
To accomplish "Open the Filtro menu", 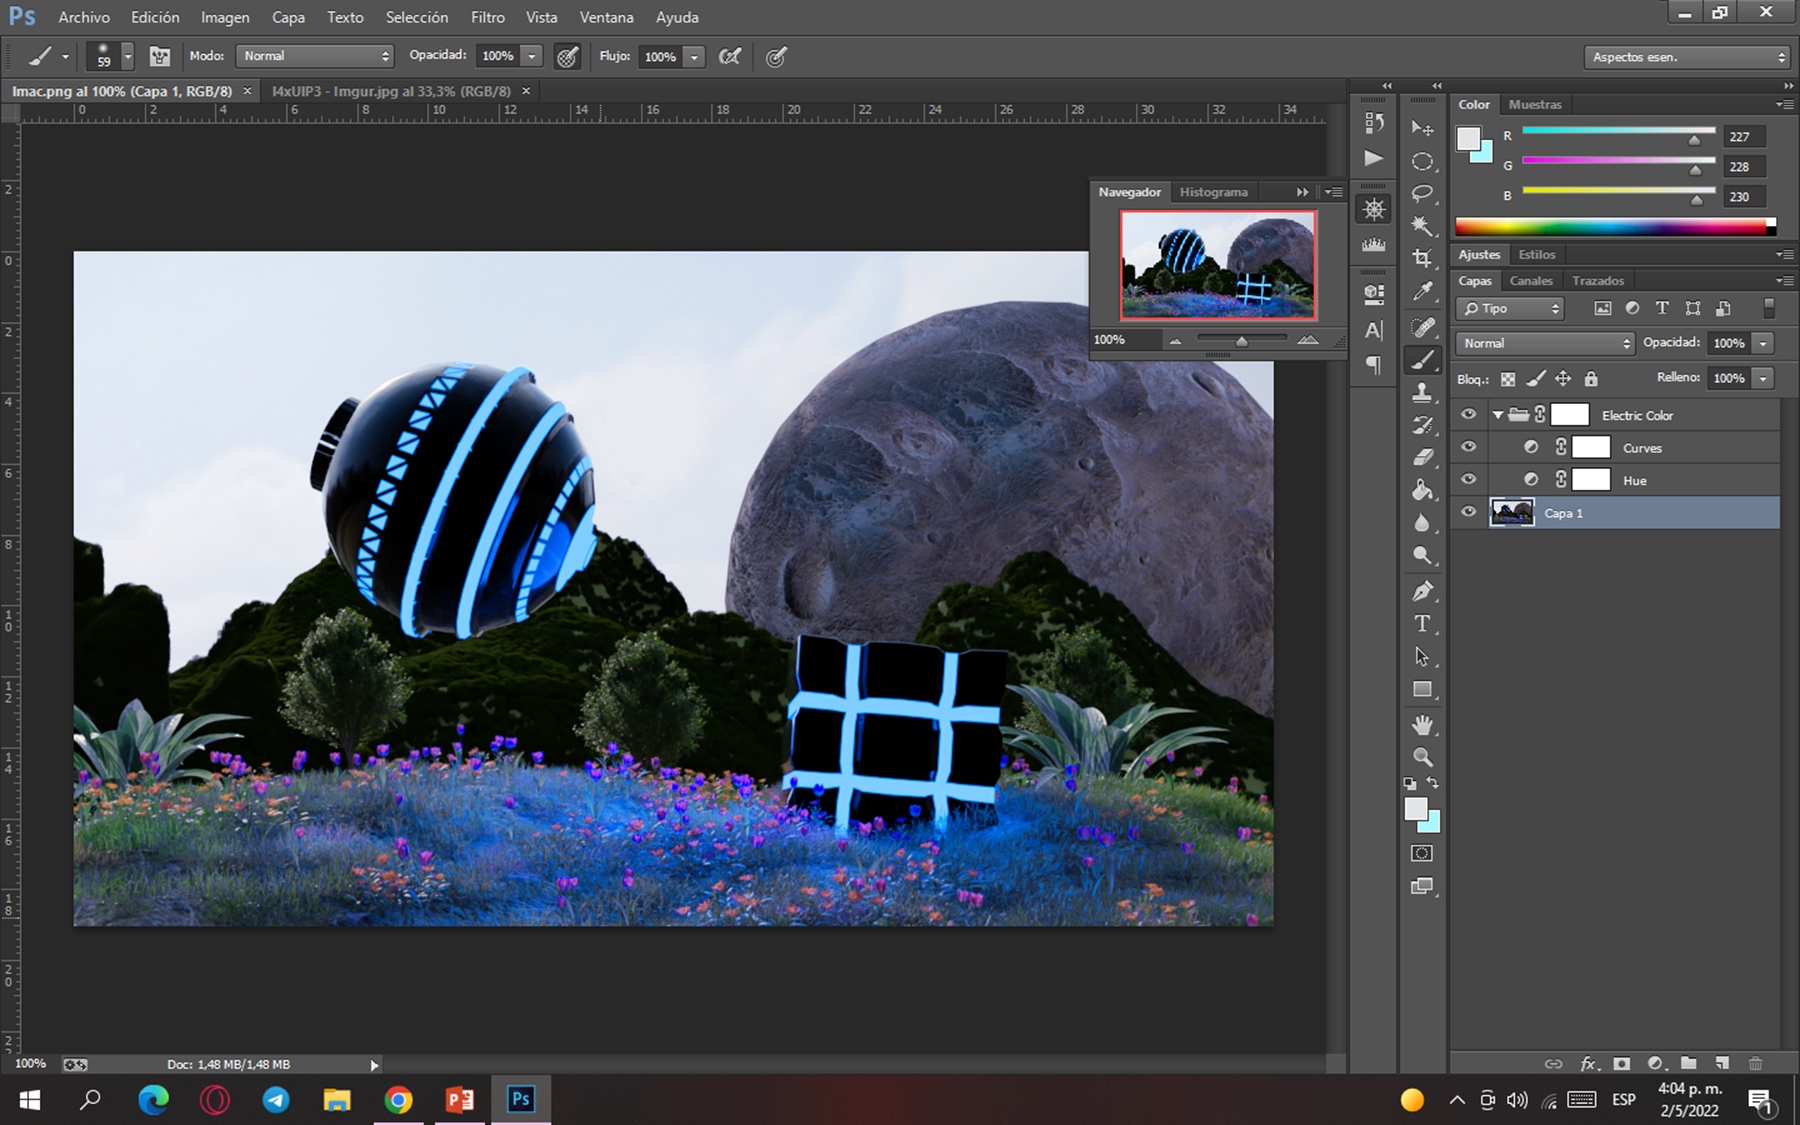I will 488,17.
